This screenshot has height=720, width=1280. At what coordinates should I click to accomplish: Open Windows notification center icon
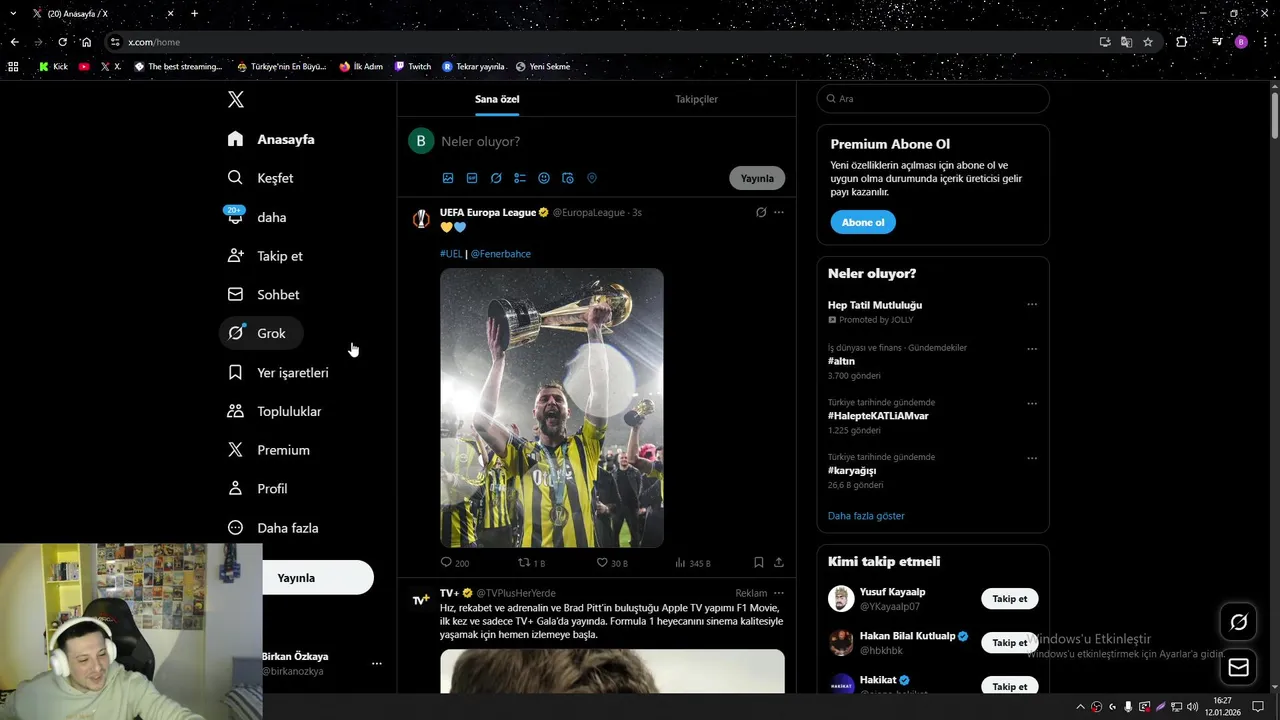(x=1258, y=706)
